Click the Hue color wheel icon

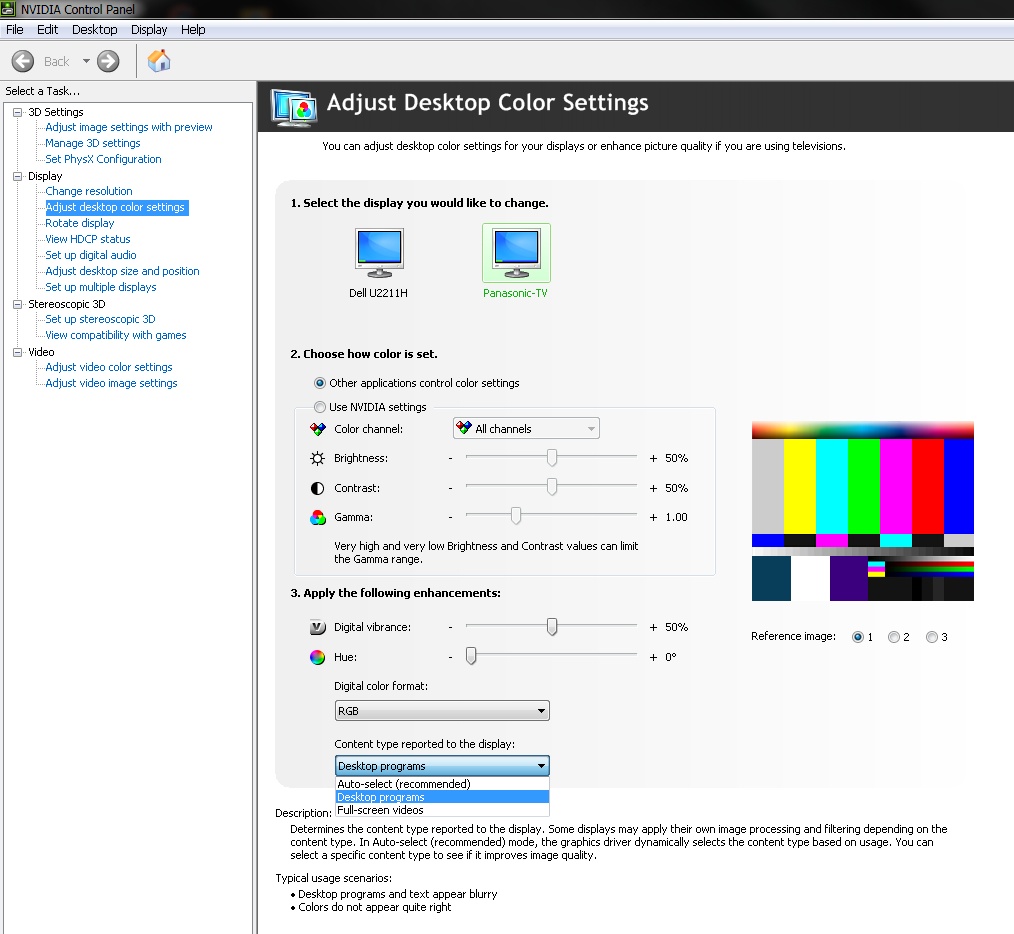[x=317, y=657]
